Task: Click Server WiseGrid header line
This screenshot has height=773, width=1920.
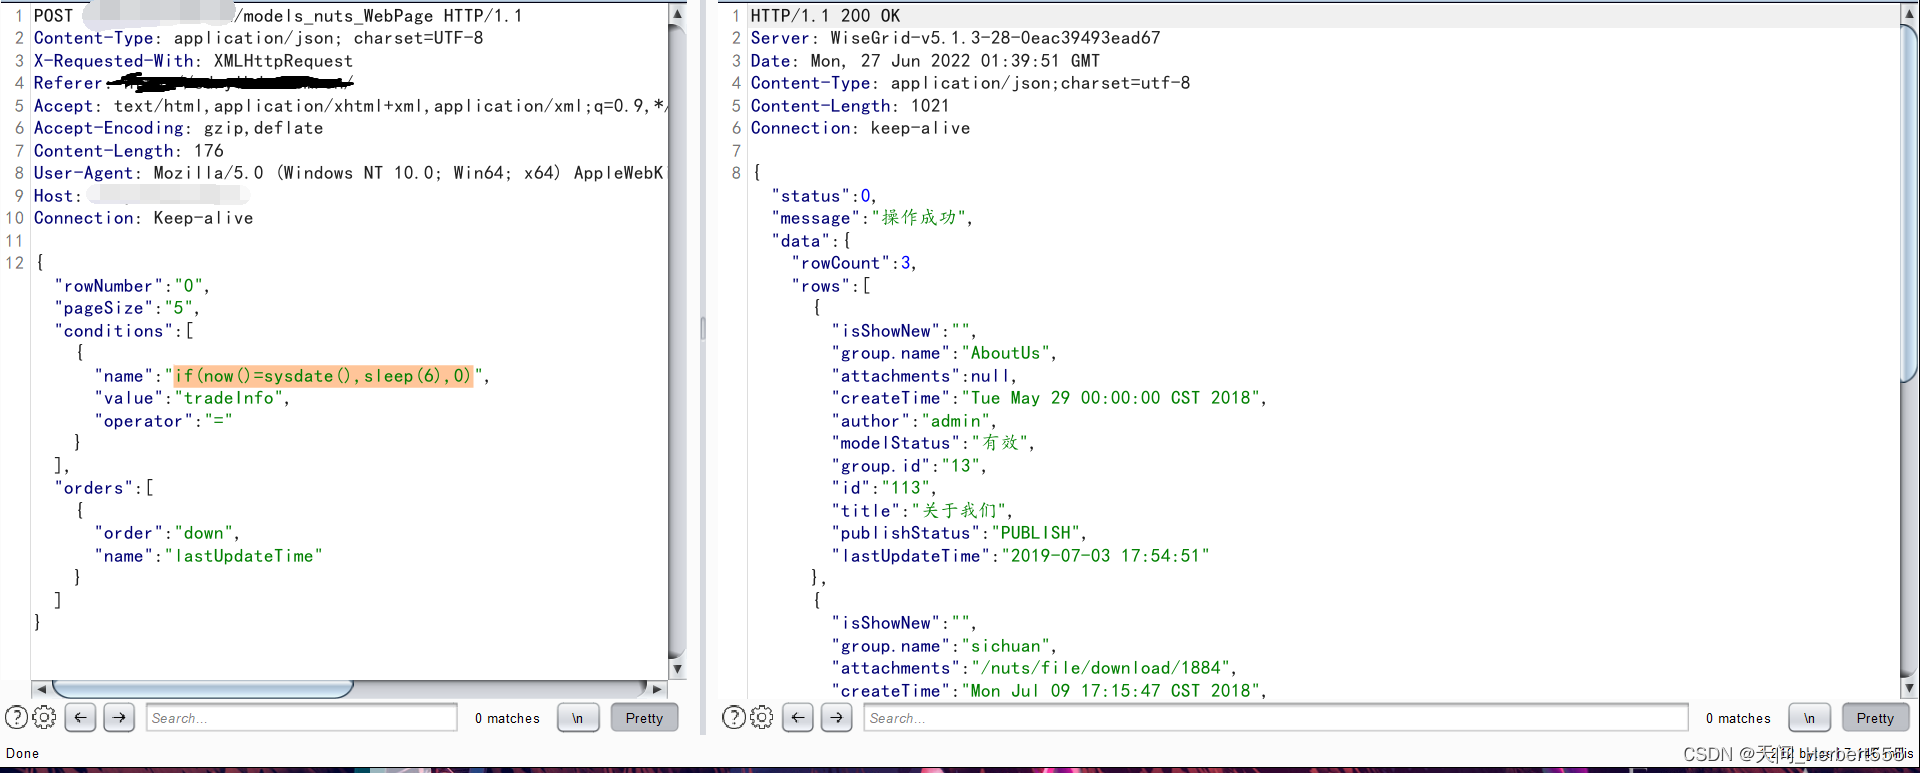Action: (x=955, y=38)
